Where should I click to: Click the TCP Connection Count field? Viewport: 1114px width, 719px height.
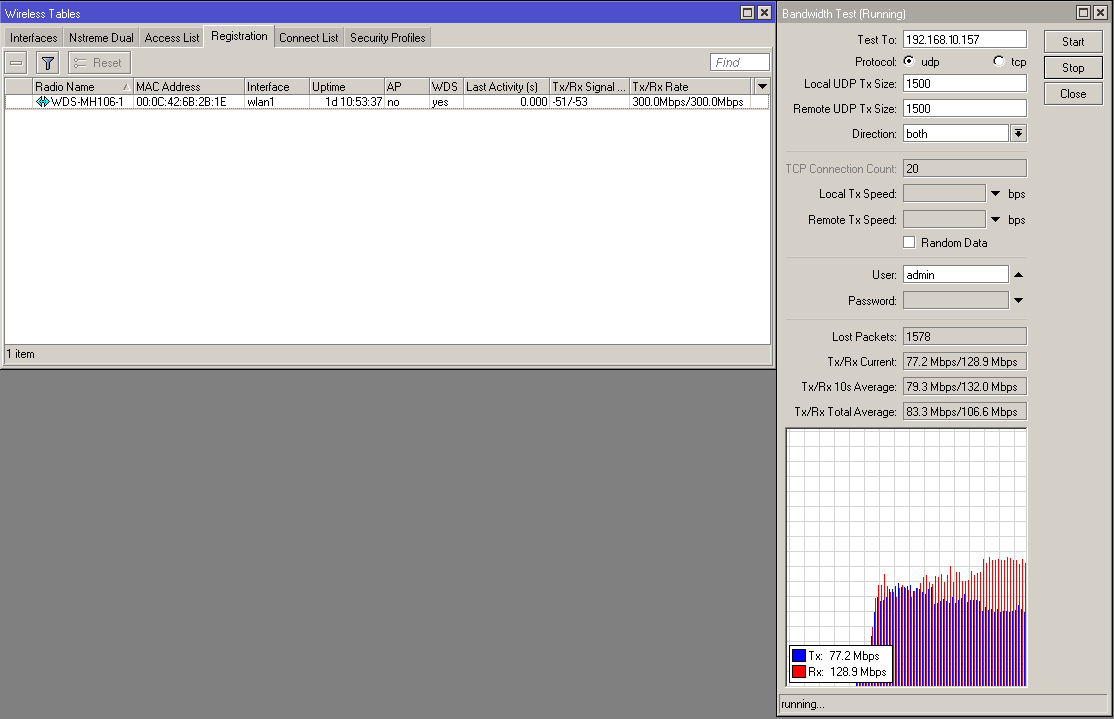tap(965, 168)
